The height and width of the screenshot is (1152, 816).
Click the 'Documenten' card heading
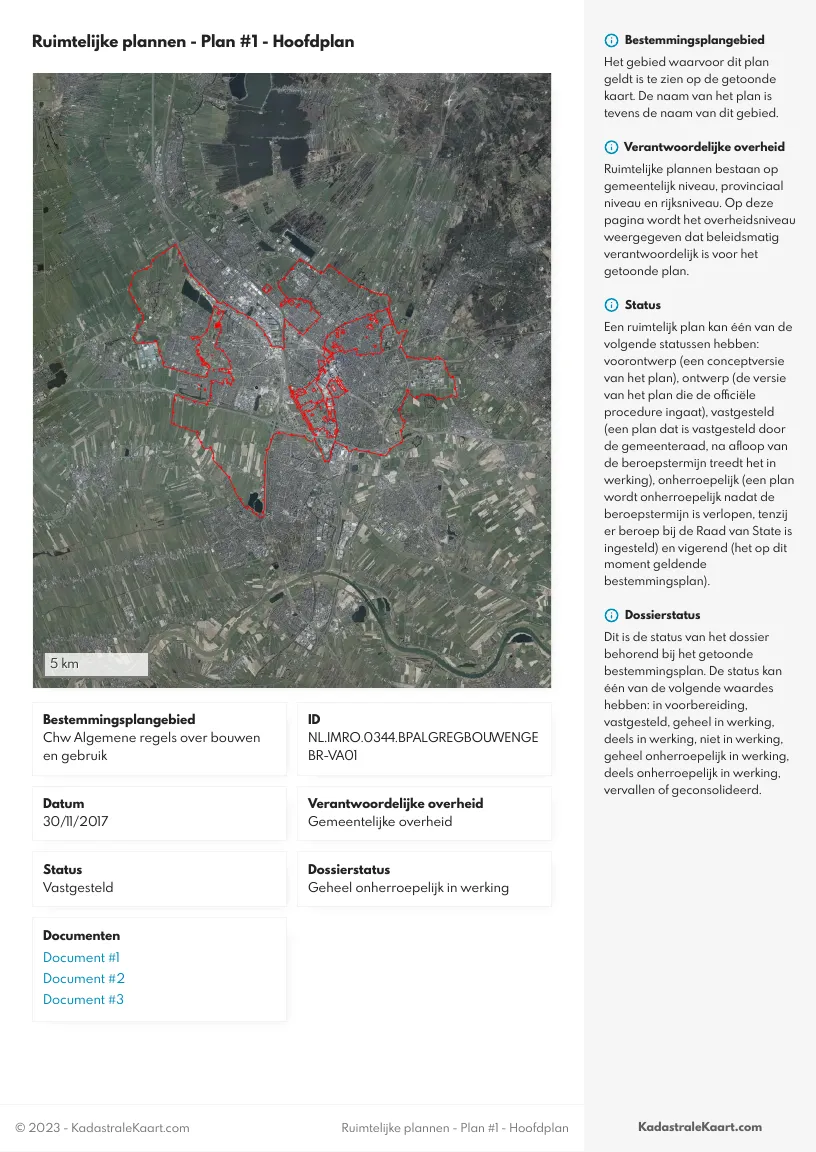coord(82,935)
